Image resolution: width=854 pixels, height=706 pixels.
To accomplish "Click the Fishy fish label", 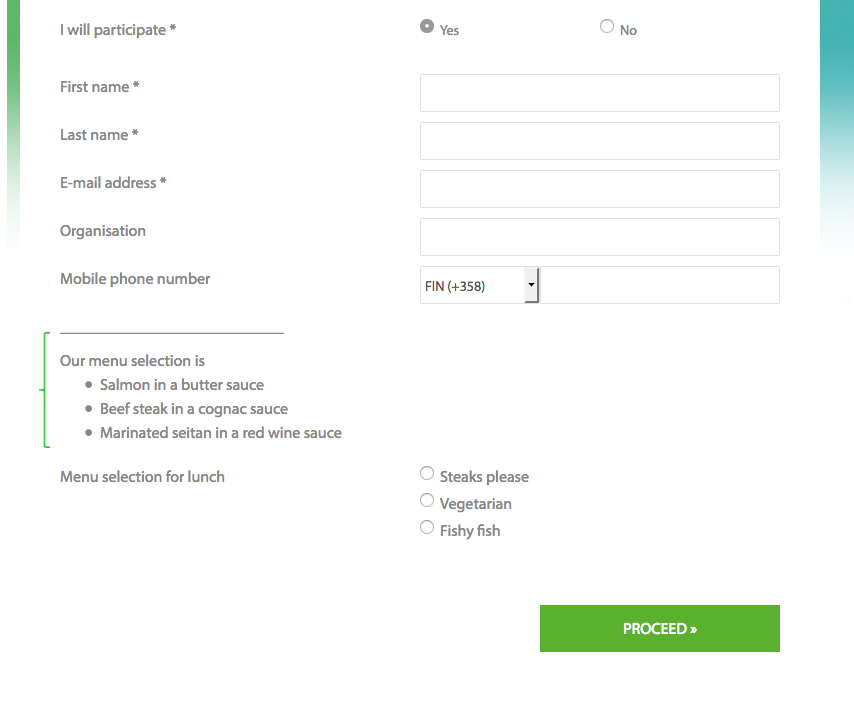I will [469, 531].
